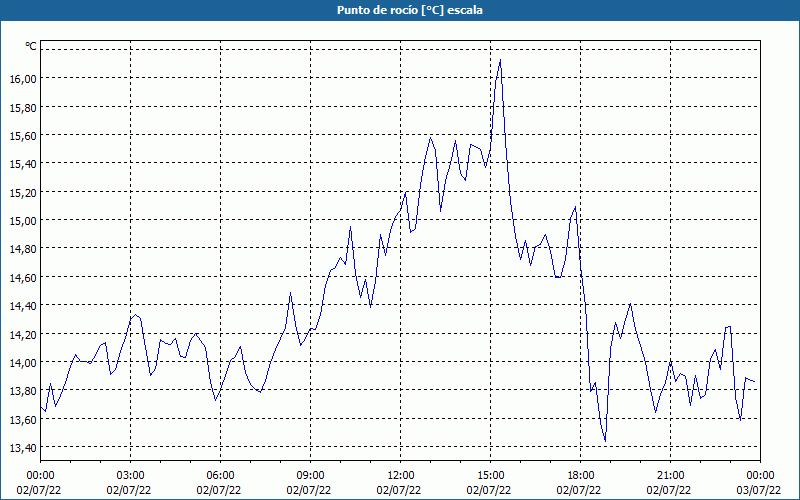Click the 03/07/22 date label
This screenshot has width=800, height=500.
[759, 490]
